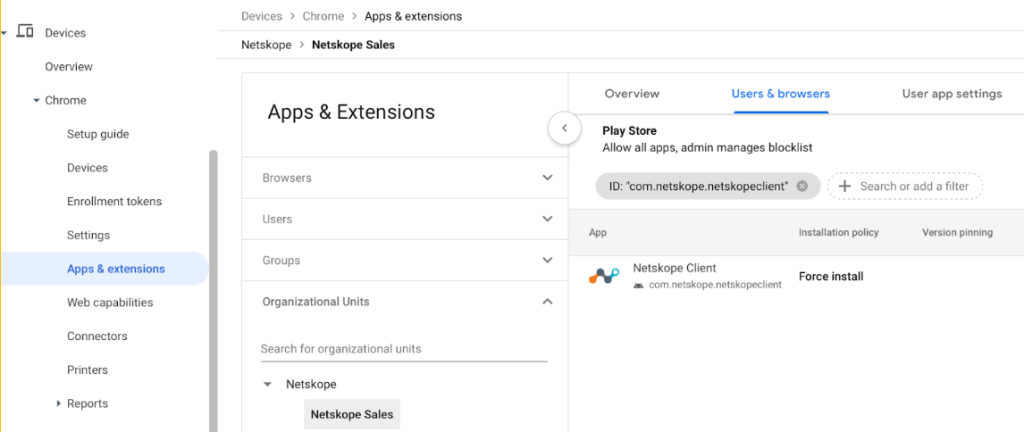The image size is (1024, 432).
Task: Open Force install policy dropdown
Action: coord(831,277)
